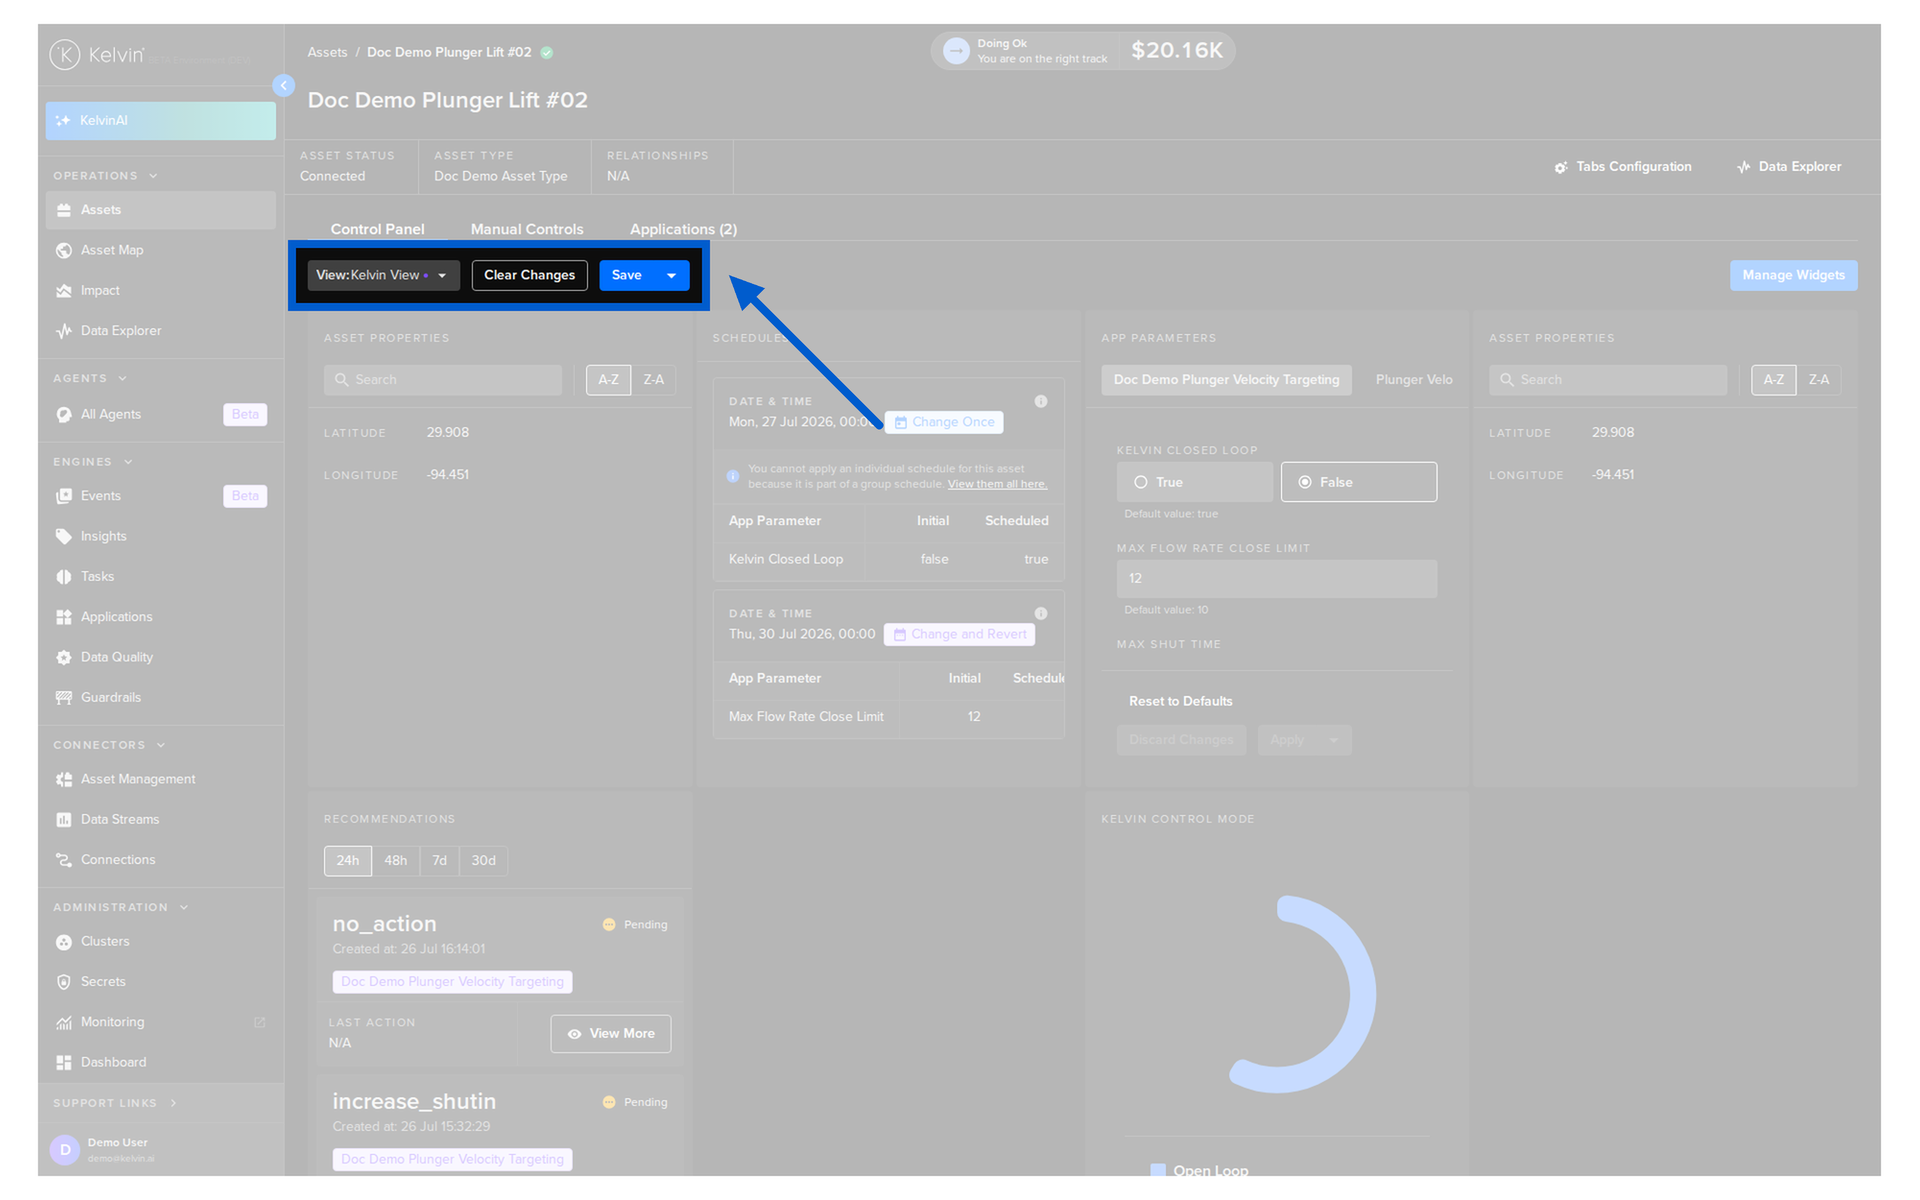Image resolution: width=1920 pixels, height=1200 pixels.
Task: Expand Support Links
Action: pos(173,1103)
